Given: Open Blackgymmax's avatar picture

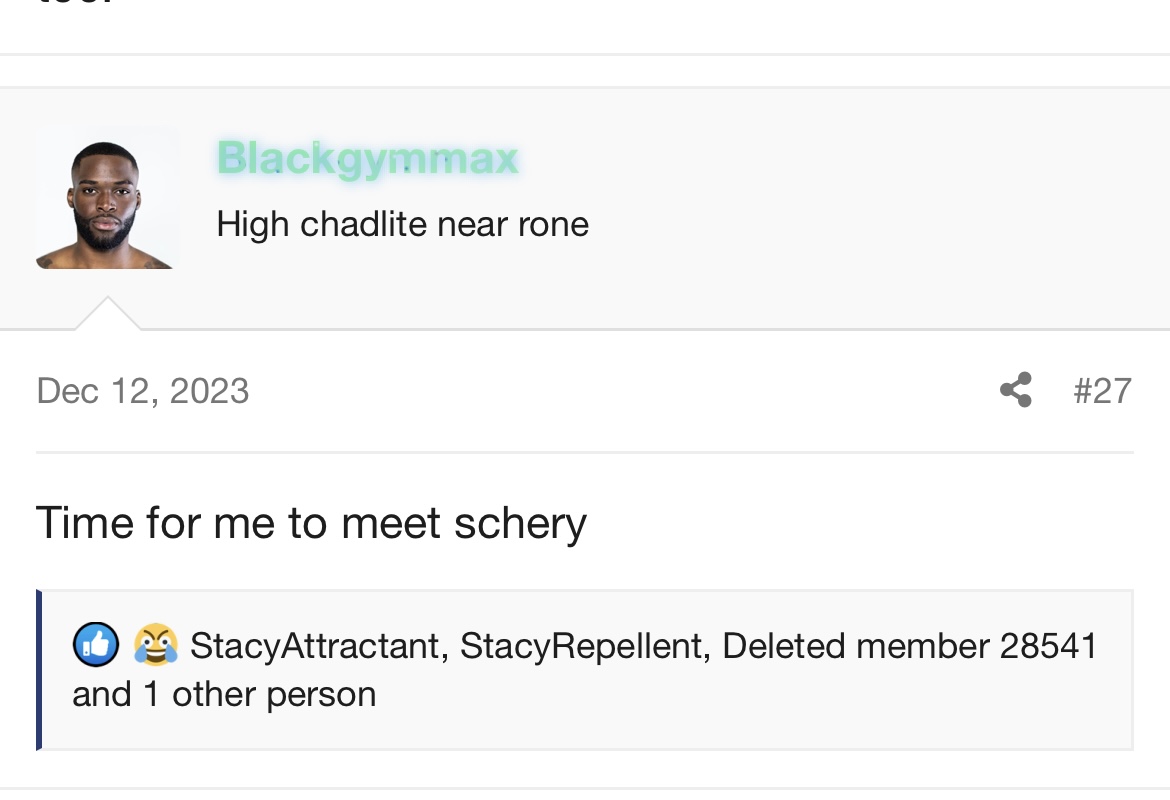Looking at the screenshot, I should pos(107,201).
